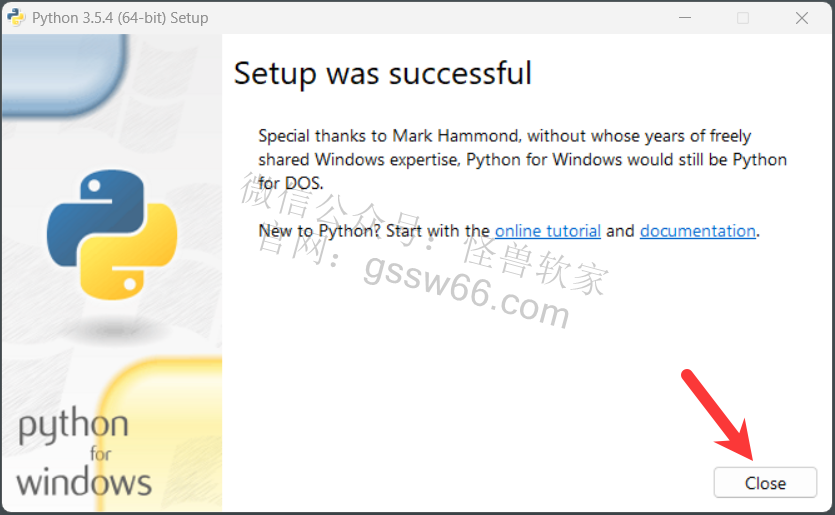Click the Close button to finish setup
This screenshot has width=835, height=515.
click(765, 483)
